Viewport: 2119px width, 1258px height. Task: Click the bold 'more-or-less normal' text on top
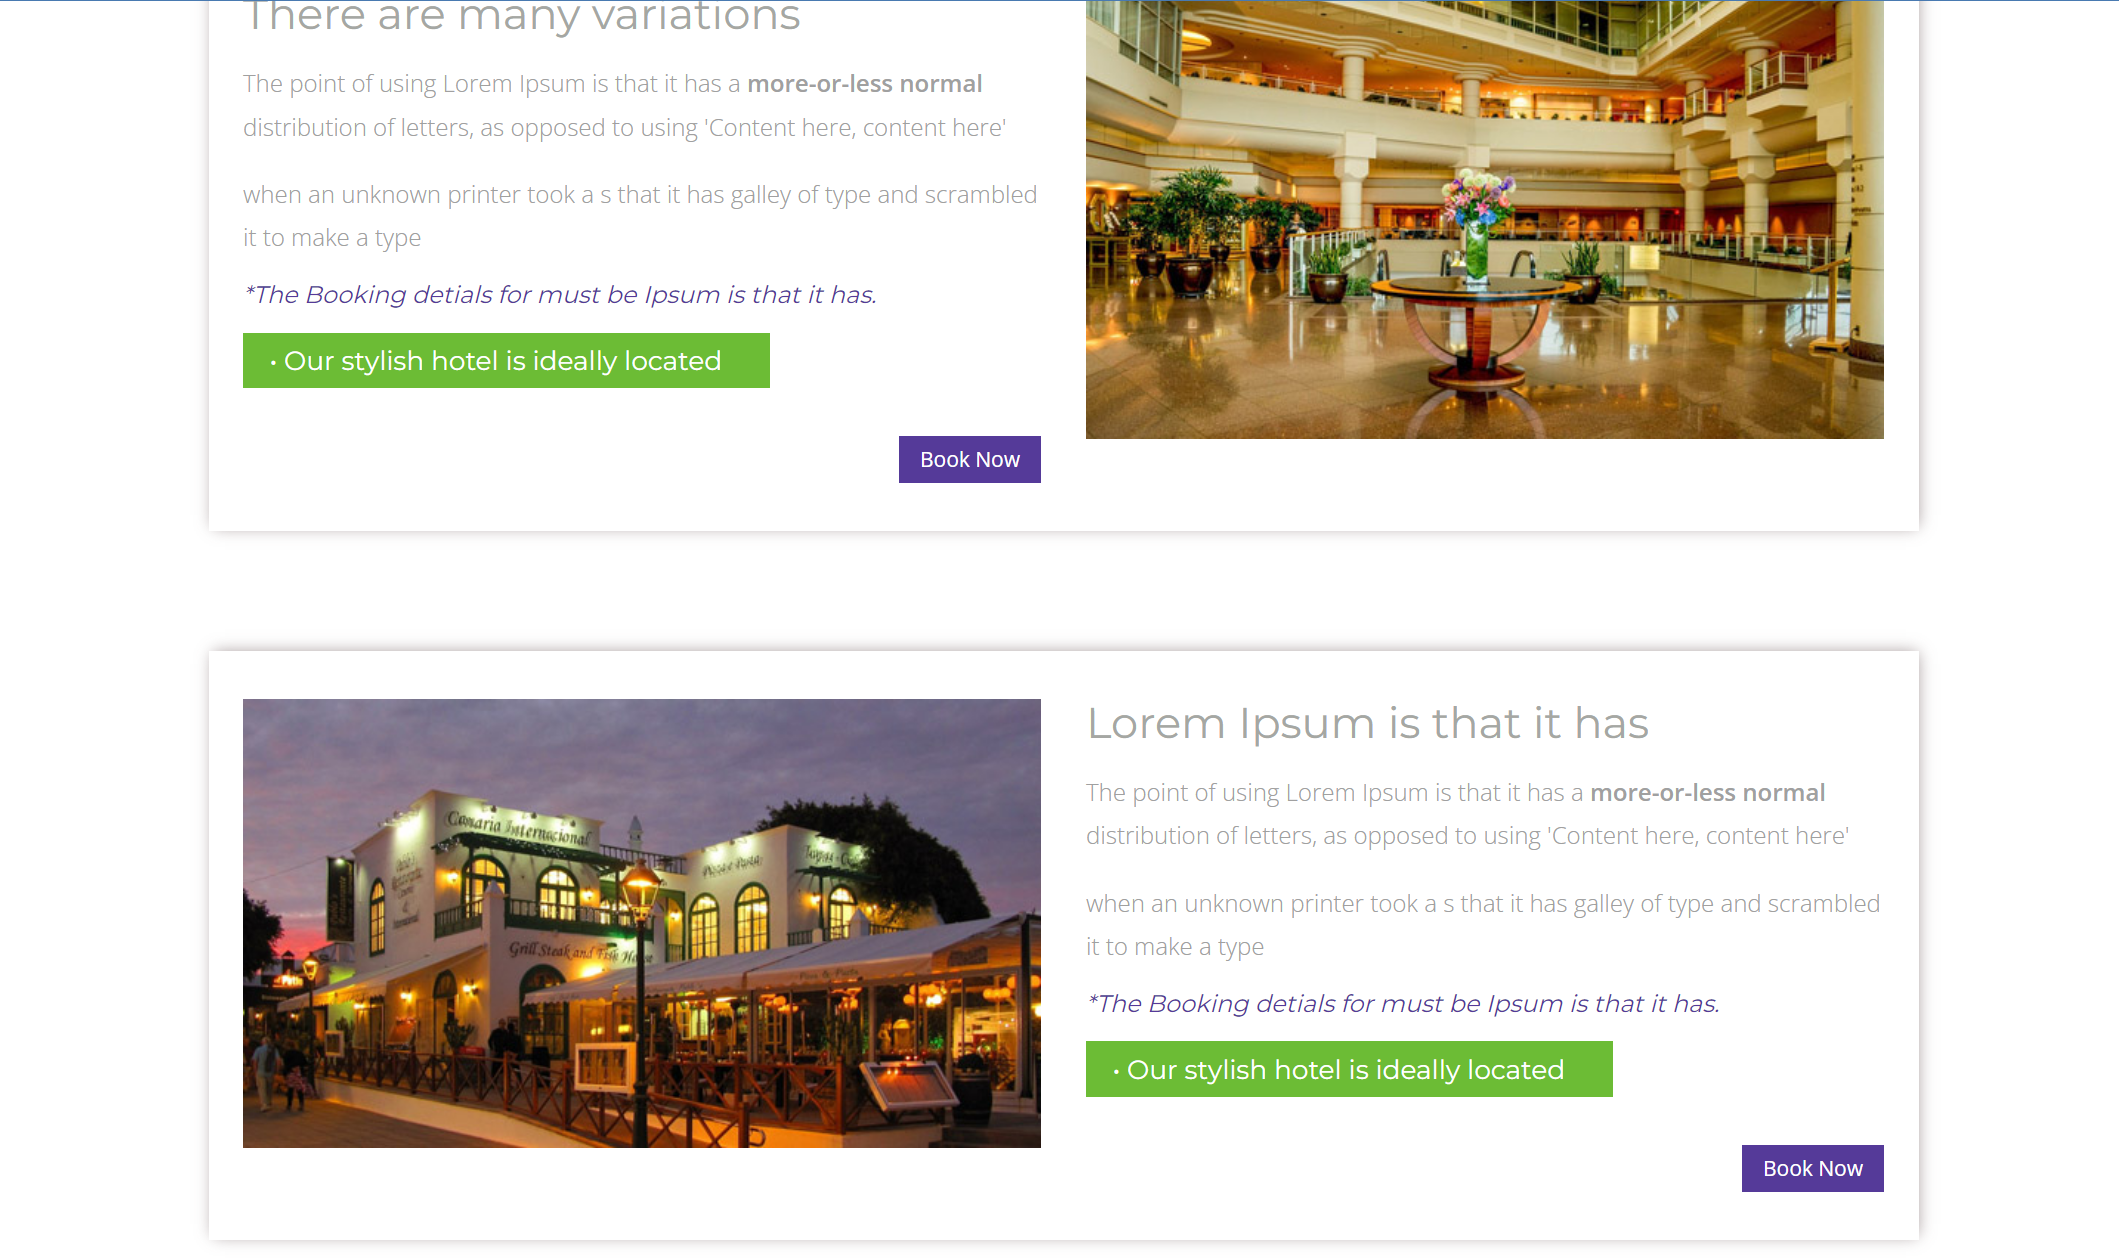(865, 84)
